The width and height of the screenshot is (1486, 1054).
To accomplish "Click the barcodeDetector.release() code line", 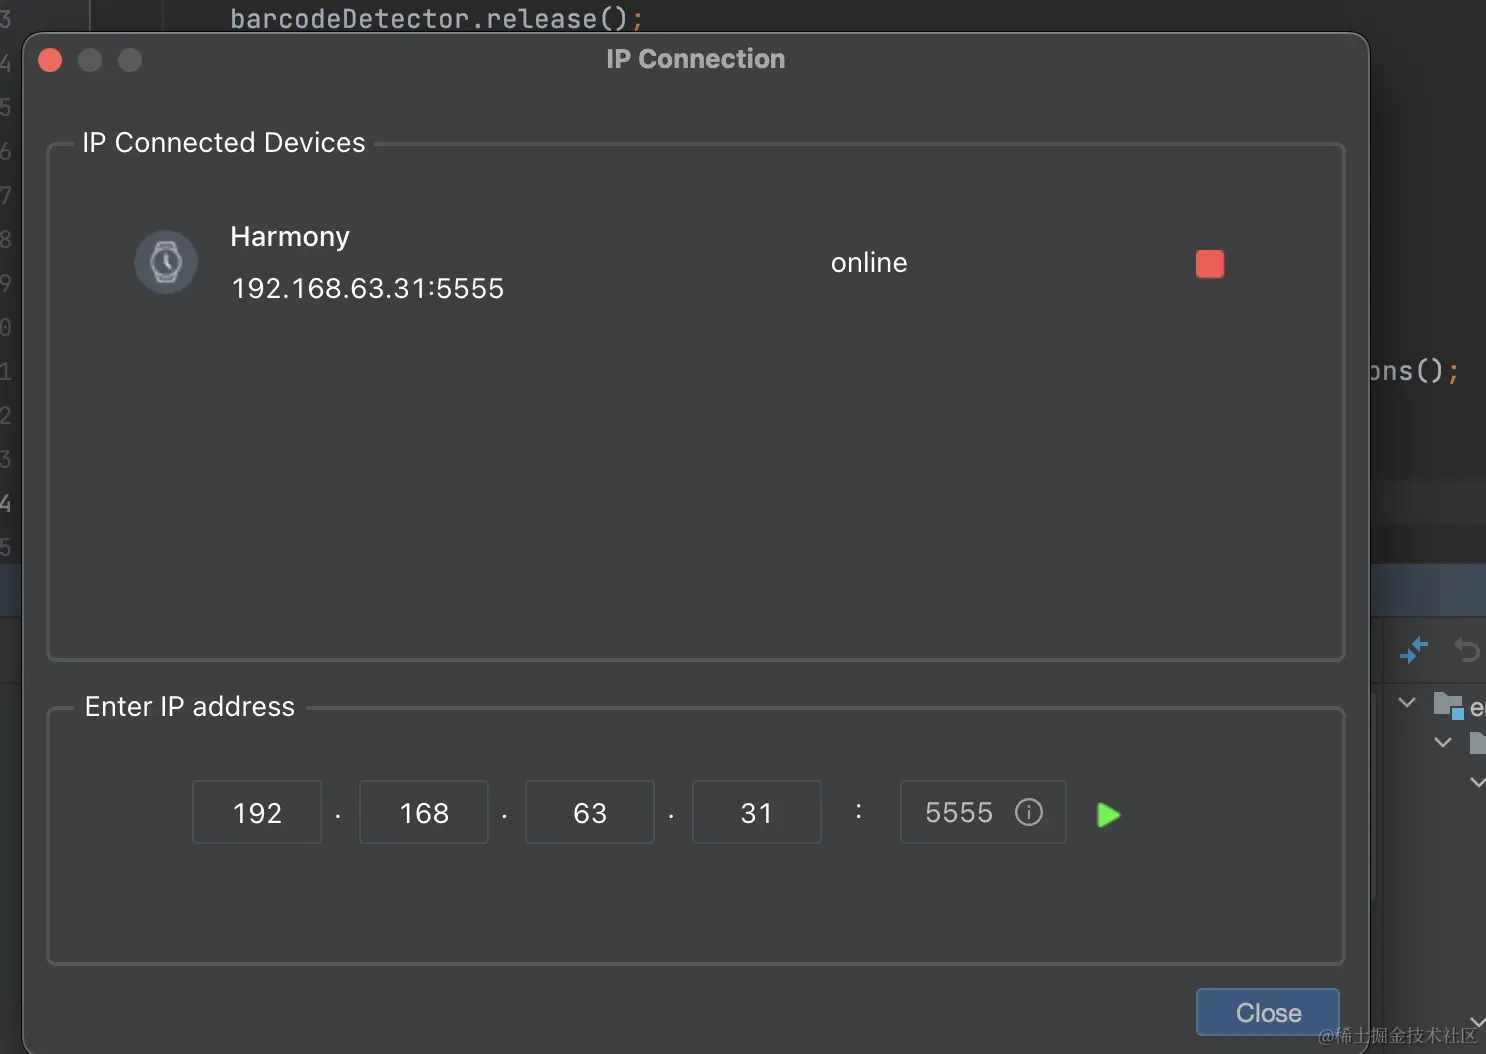I will [437, 18].
